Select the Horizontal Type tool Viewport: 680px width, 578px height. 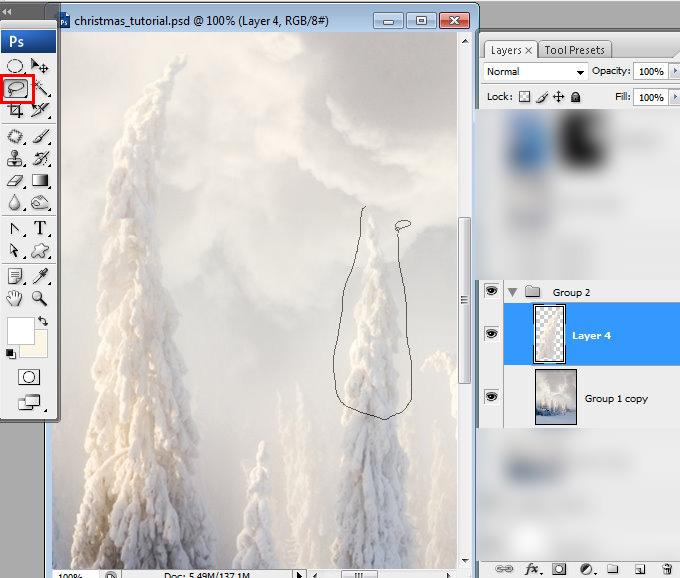click(40, 228)
